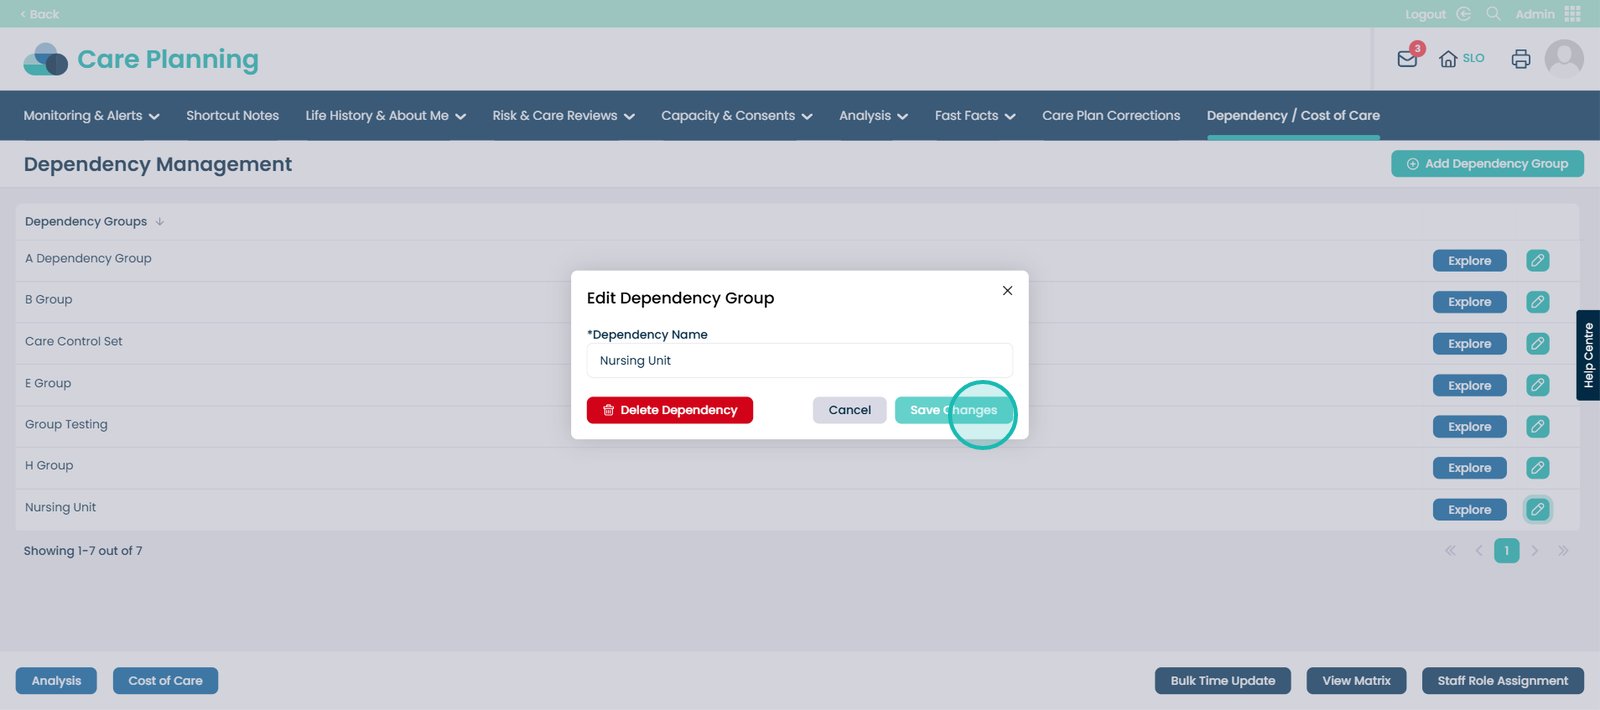The image size is (1600, 710).
Task: Open the user profile avatar
Action: point(1563,59)
